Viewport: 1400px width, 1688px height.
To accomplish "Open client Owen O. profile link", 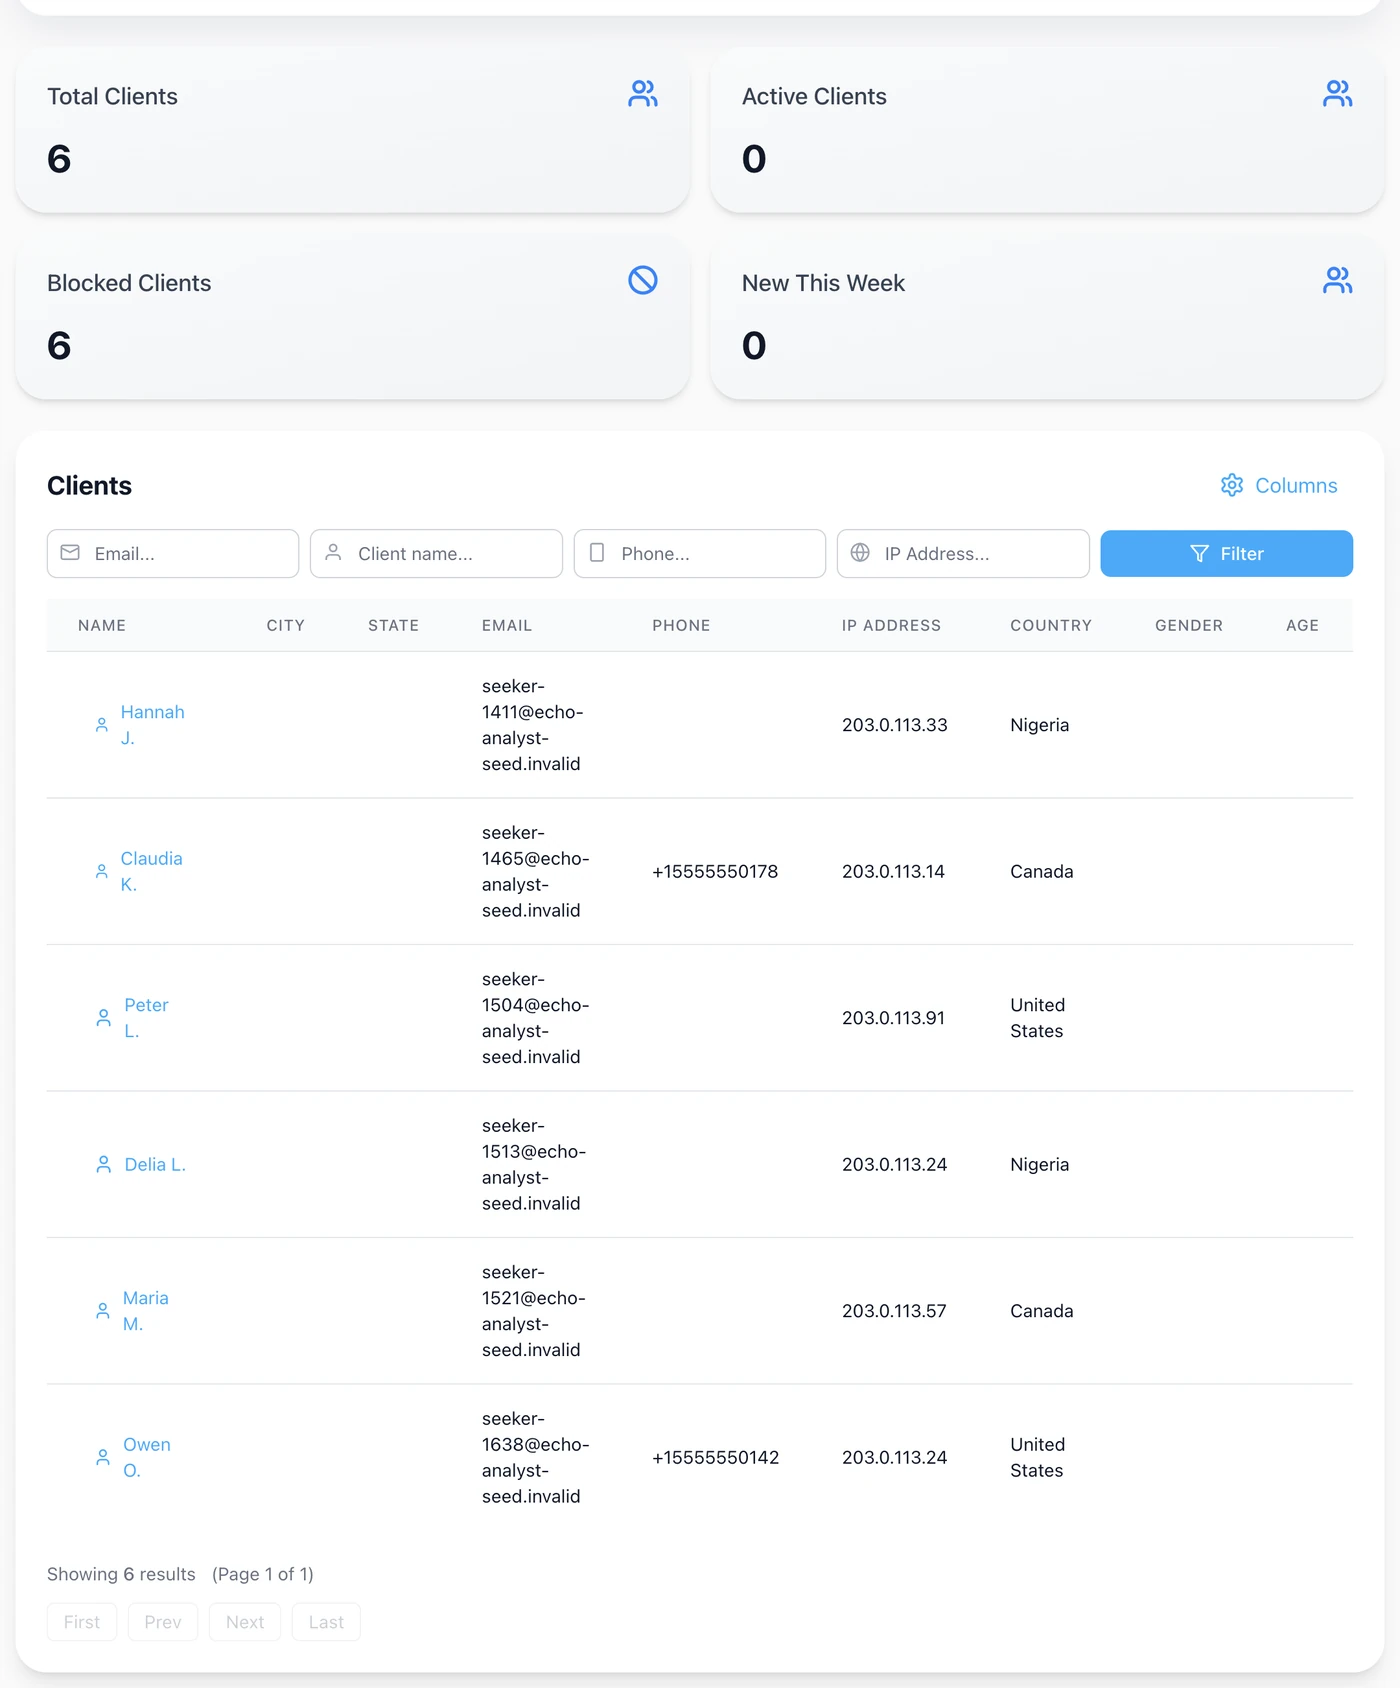I will click(x=146, y=1457).
